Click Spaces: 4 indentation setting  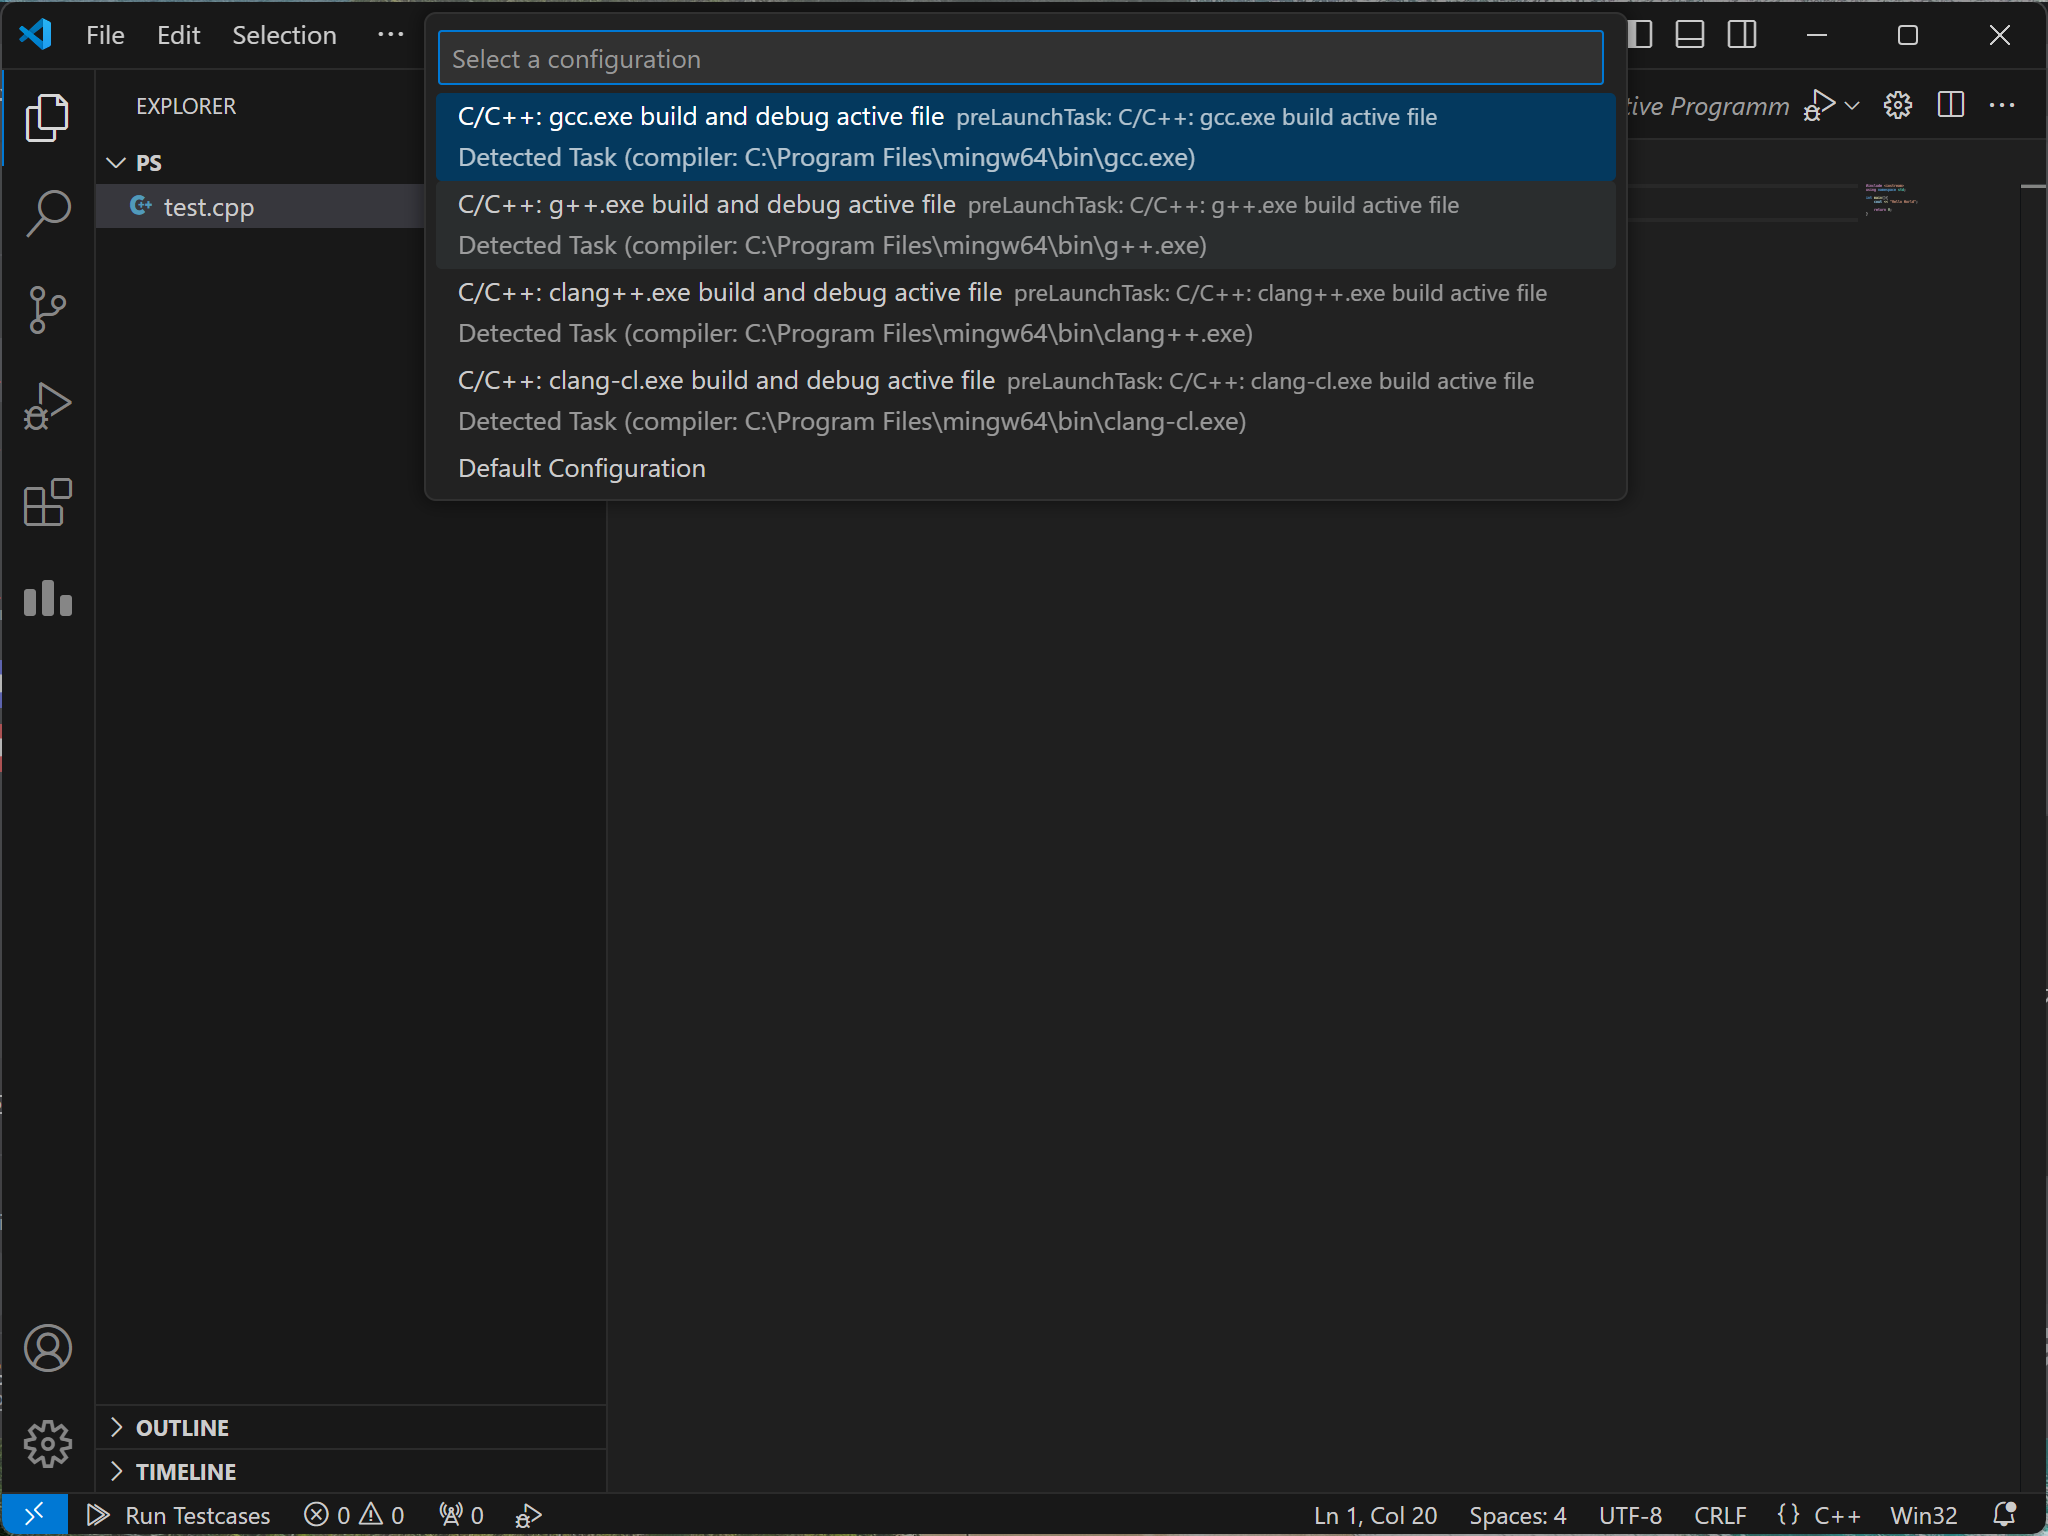[1517, 1515]
